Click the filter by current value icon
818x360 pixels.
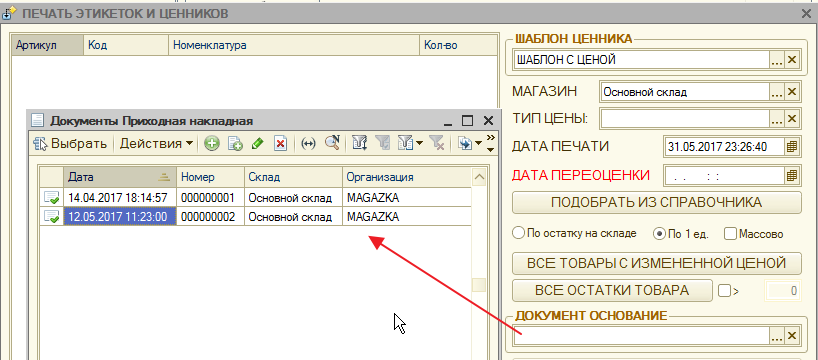pos(383,143)
